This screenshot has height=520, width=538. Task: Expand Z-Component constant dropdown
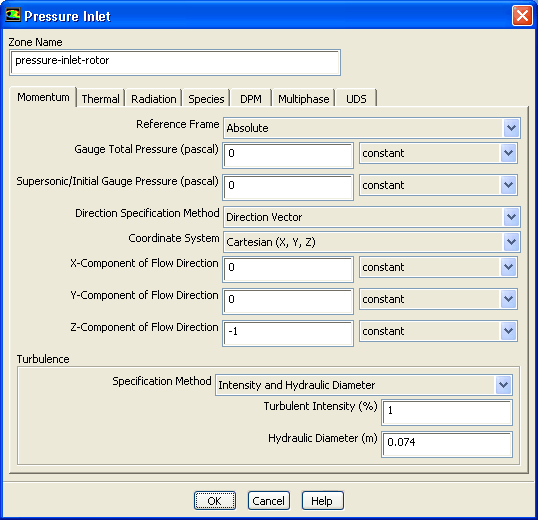508,331
